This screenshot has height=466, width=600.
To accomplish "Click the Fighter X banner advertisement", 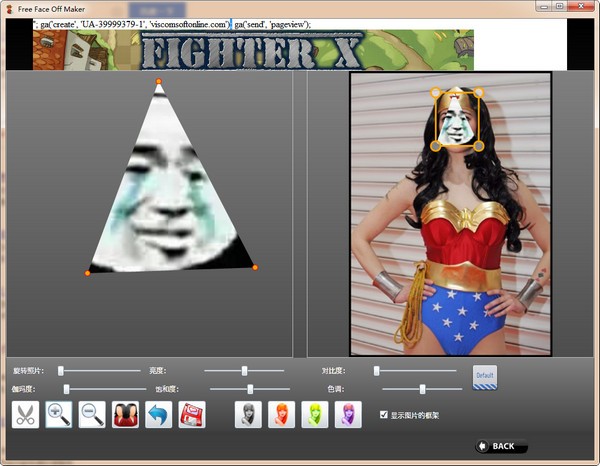I will point(253,50).
